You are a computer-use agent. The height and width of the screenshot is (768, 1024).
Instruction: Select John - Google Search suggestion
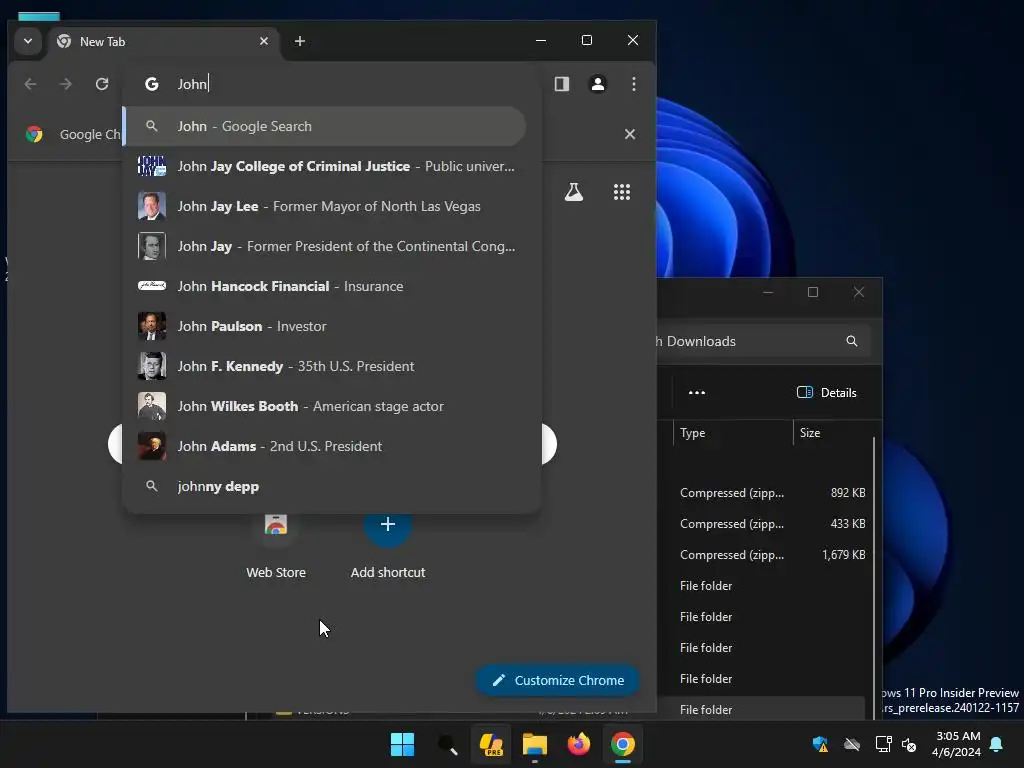click(x=325, y=126)
